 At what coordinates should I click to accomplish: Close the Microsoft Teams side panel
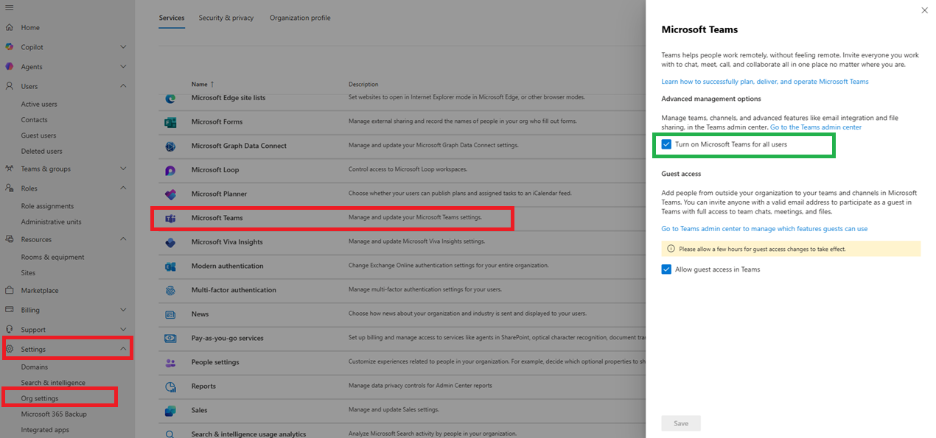(x=925, y=10)
